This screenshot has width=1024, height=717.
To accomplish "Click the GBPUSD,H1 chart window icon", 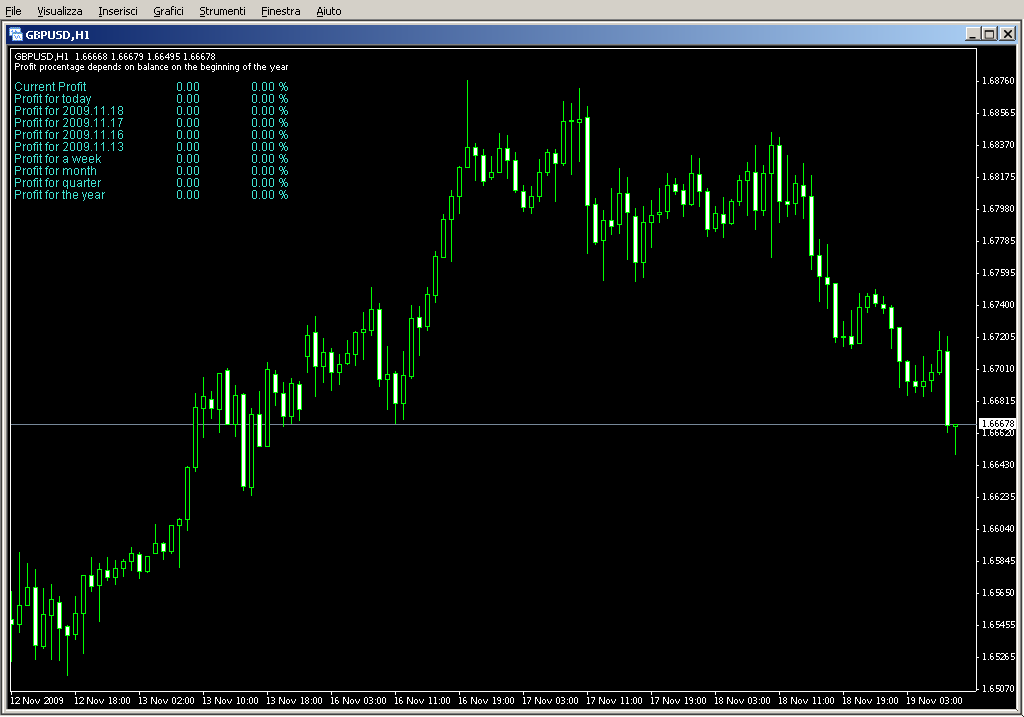I will pyautogui.click(x=16, y=35).
